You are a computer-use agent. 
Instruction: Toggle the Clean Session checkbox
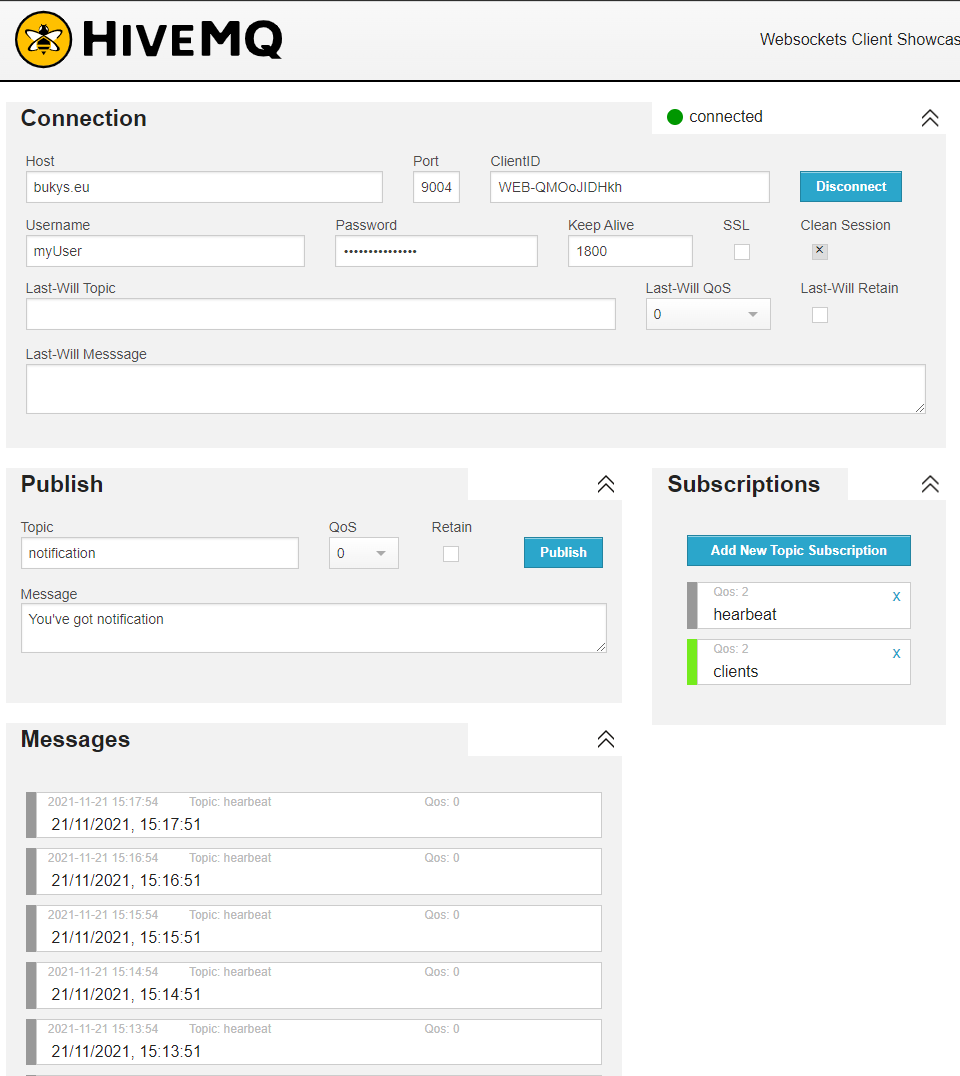[x=819, y=252]
